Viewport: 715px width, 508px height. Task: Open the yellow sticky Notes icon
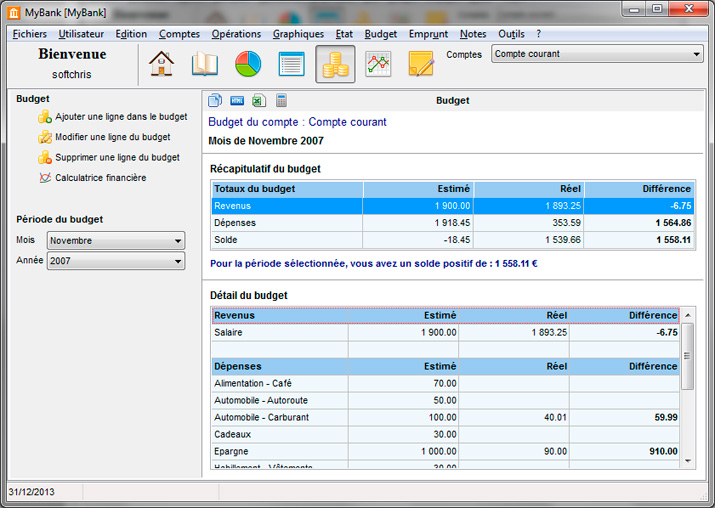pos(421,64)
